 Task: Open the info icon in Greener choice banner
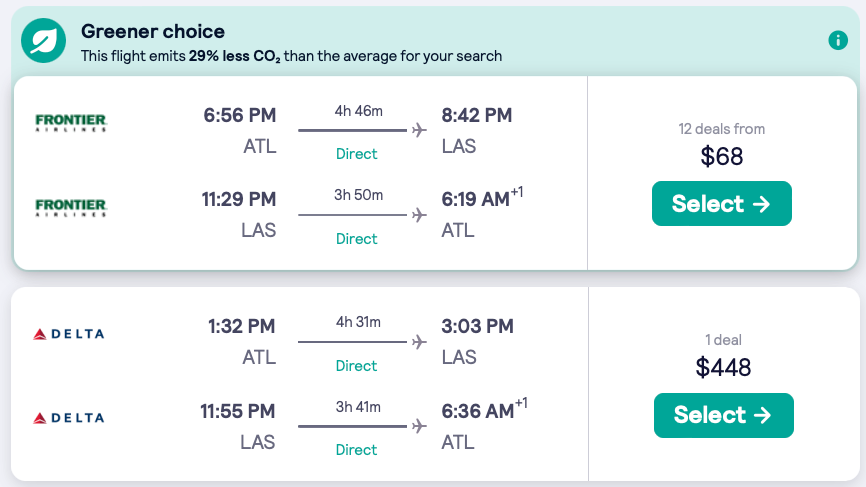(838, 41)
